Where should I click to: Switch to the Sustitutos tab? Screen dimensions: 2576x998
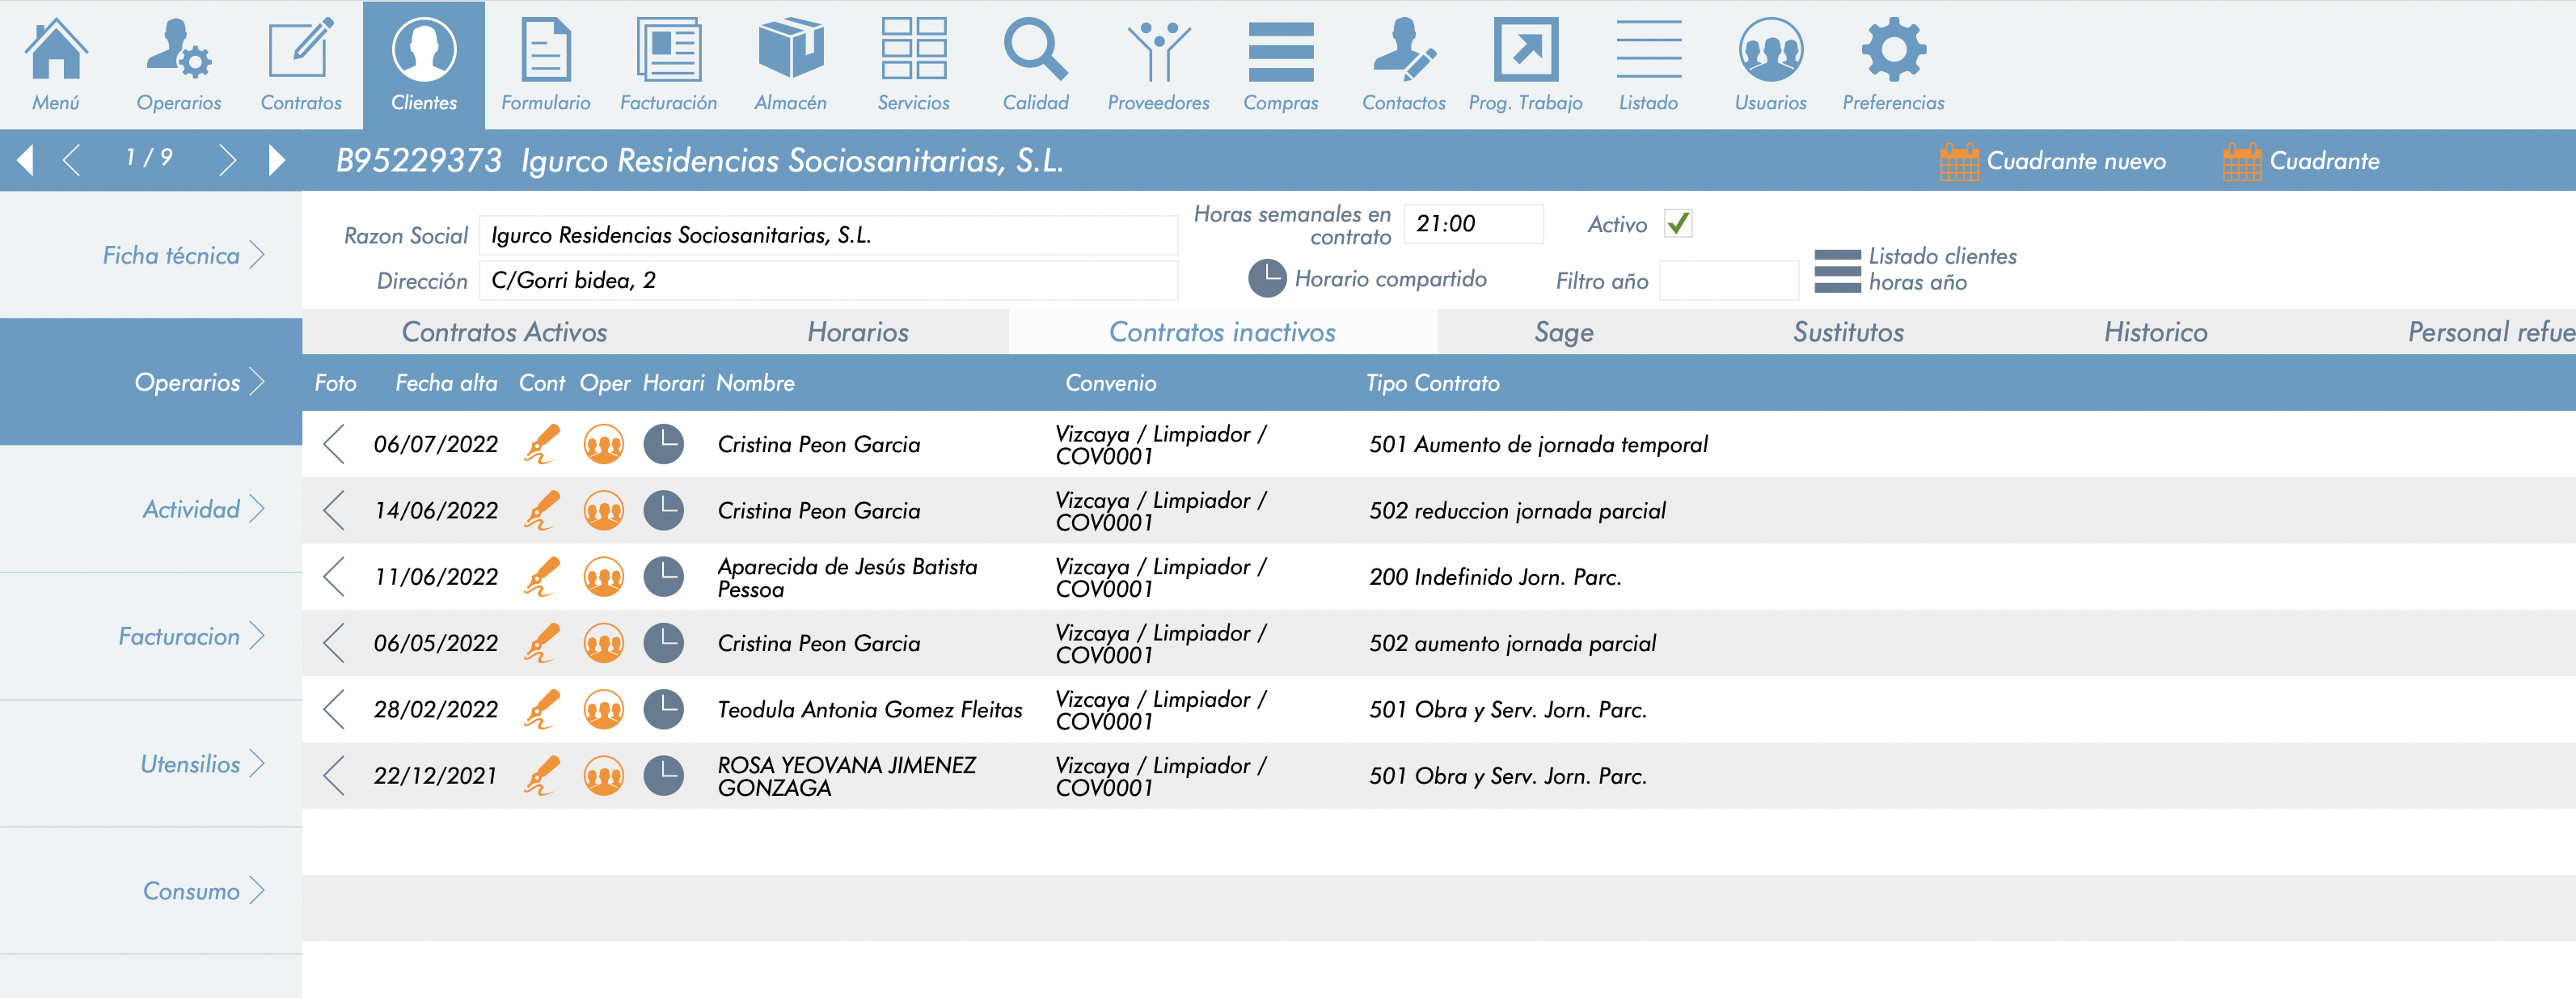point(1847,332)
